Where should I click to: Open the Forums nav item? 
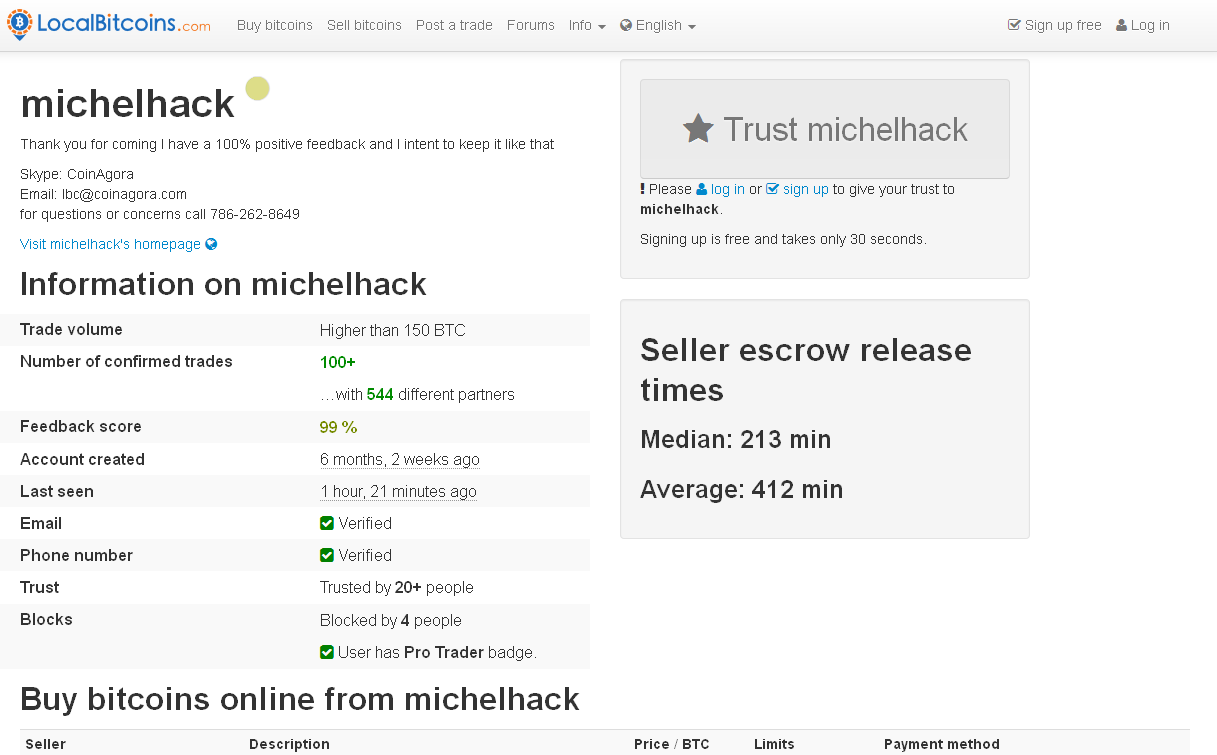click(531, 25)
